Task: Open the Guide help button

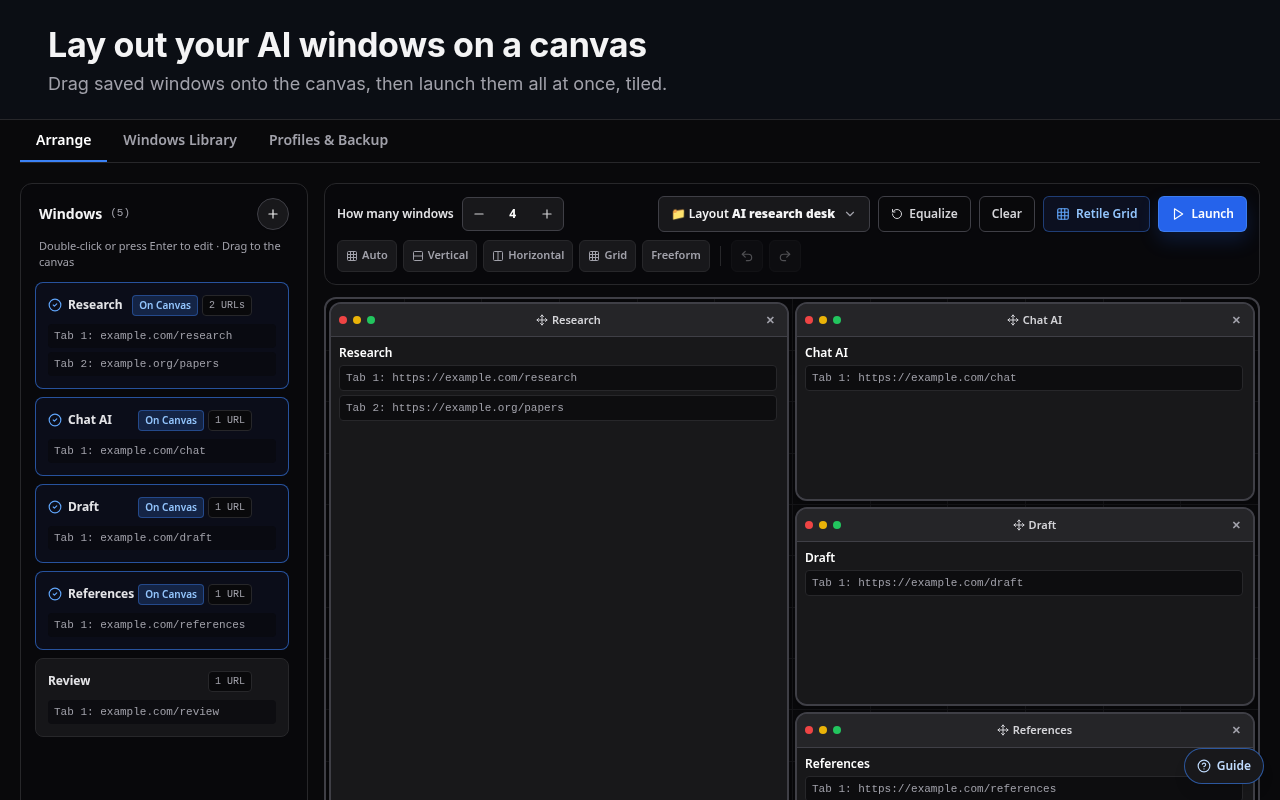Action: coord(1224,766)
